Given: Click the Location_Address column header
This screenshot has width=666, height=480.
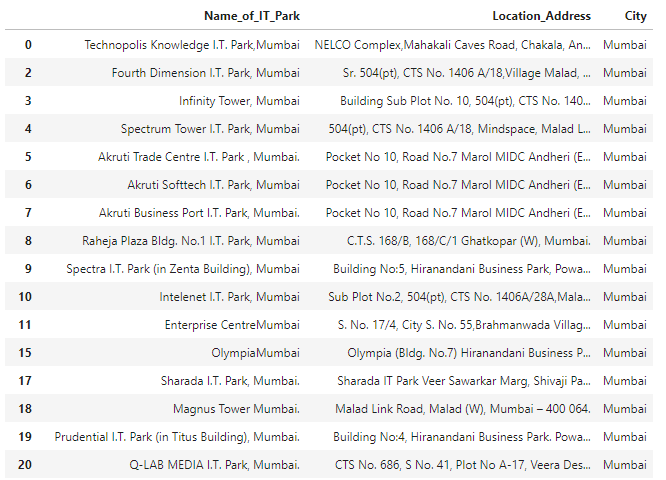Looking at the screenshot, I should pyautogui.click(x=541, y=16).
